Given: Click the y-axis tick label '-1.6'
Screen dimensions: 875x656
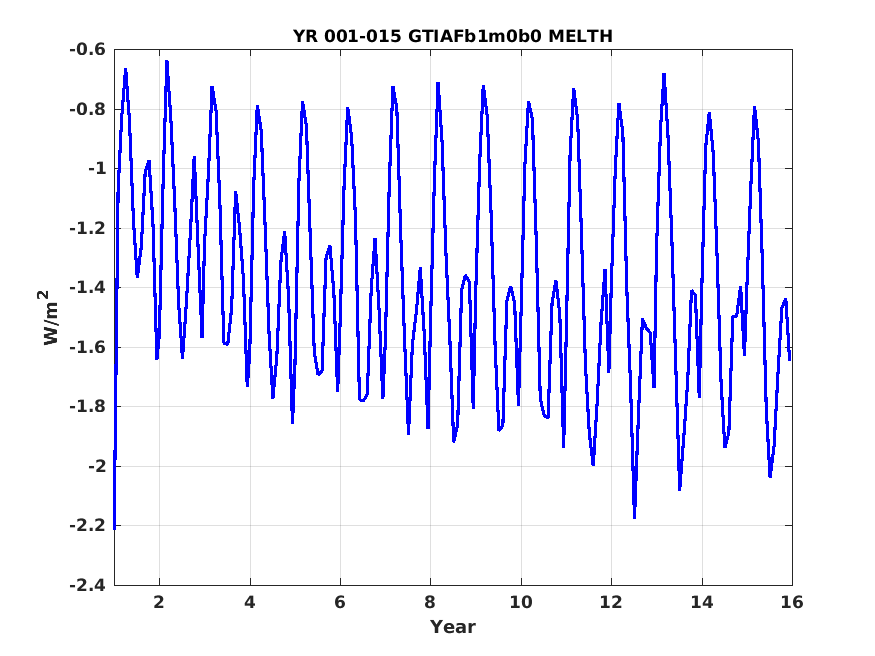Looking at the screenshot, I should (x=88, y=347).
